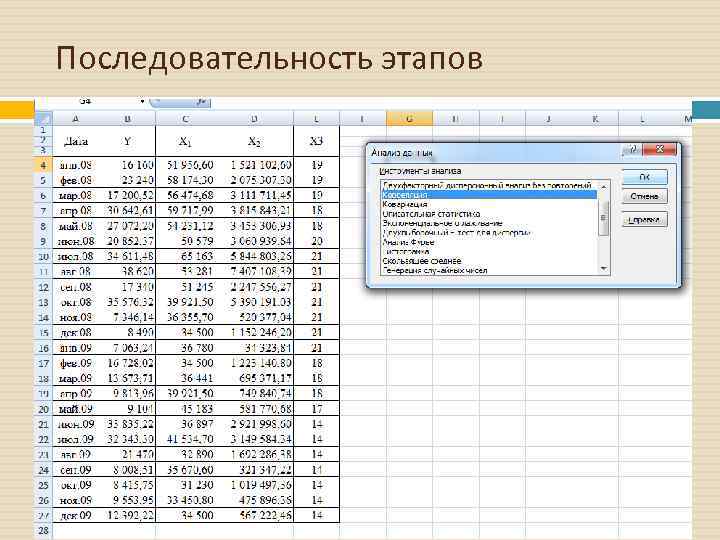Click the cell containing 38 620
720x540 pixels.
(127, 271)
